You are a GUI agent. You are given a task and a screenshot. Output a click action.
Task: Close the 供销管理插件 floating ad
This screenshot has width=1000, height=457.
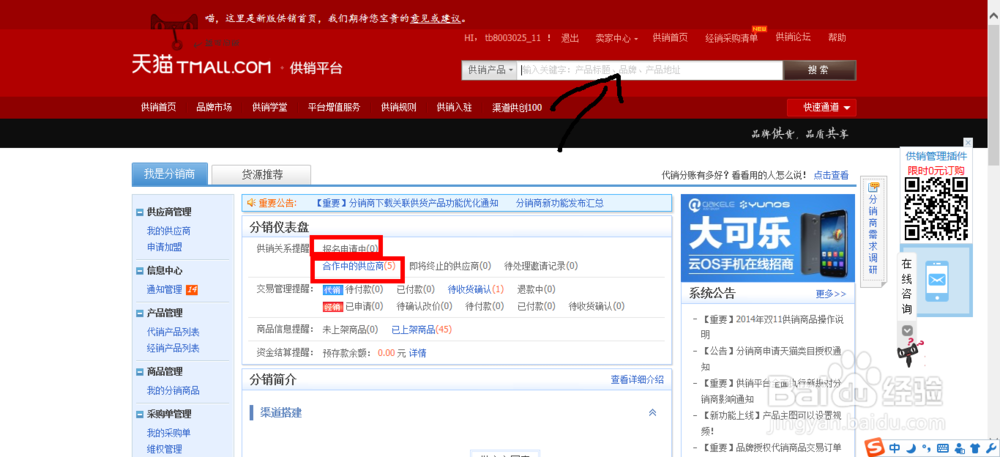967,142
